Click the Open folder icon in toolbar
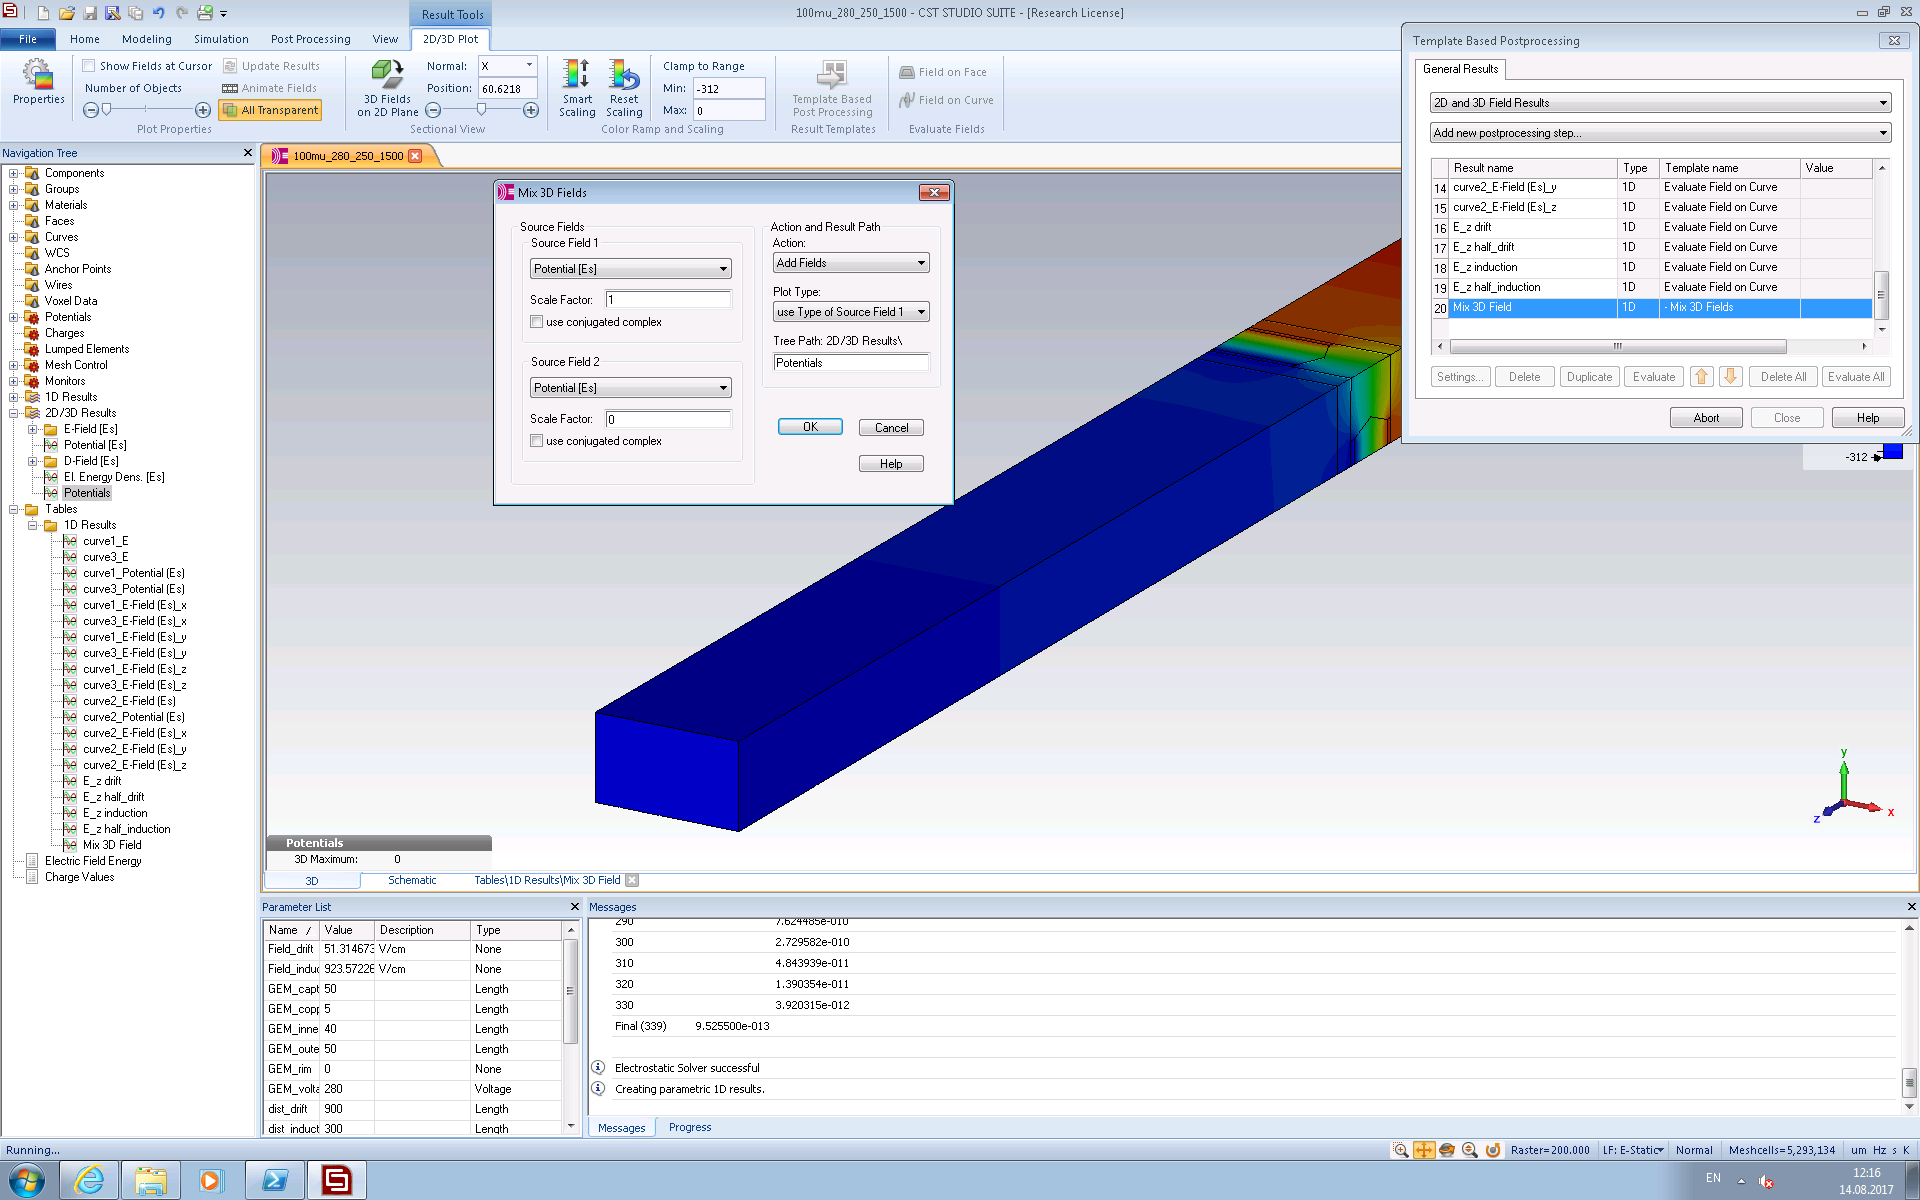 (x=66, y=13)
